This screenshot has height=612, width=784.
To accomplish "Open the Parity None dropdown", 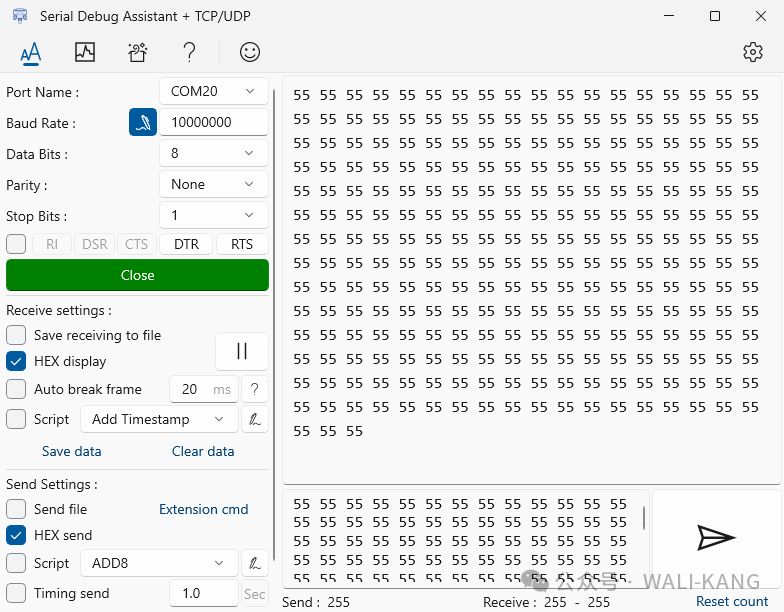I will (x=214, y=184).
